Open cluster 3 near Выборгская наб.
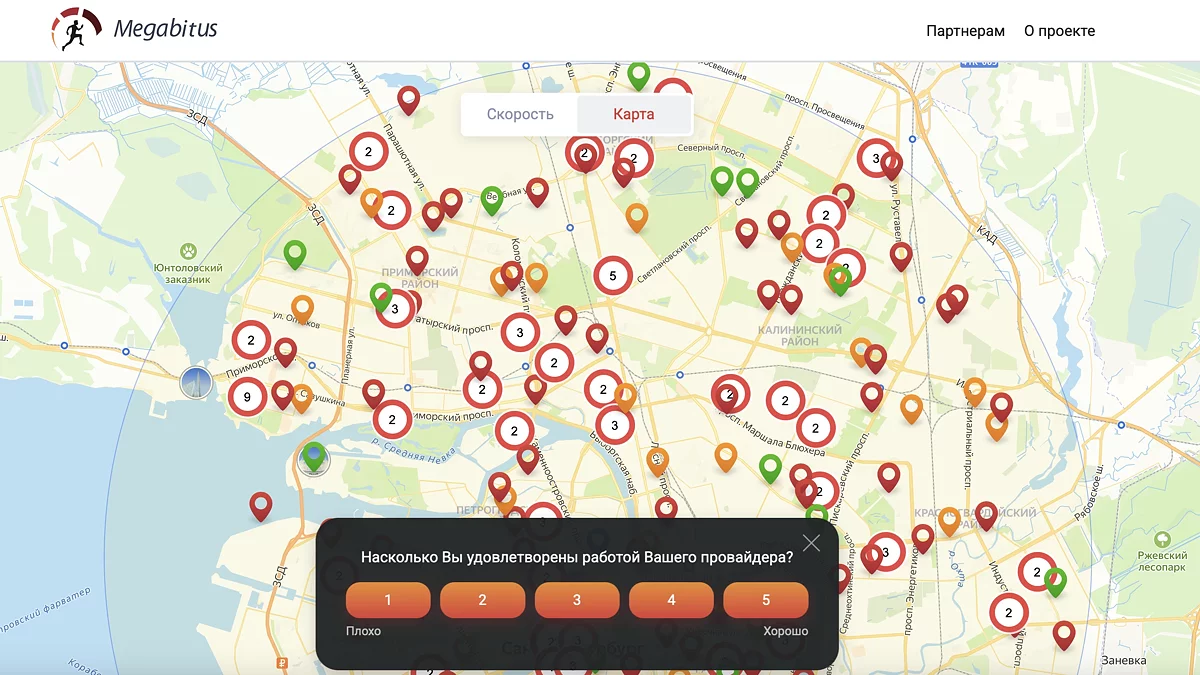 tap(615, 425)
